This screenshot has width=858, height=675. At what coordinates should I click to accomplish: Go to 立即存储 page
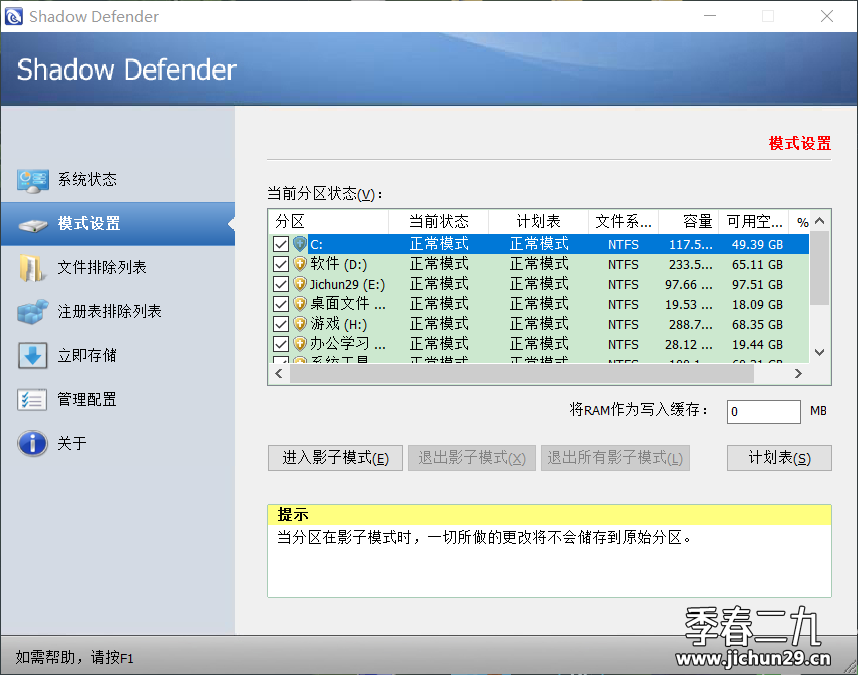coord(118,356)
